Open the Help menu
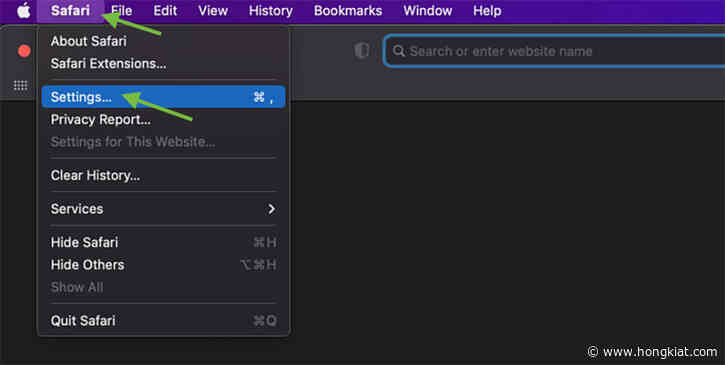The height and width of the screenshot is (365, 725). click(x=487, y=11)
